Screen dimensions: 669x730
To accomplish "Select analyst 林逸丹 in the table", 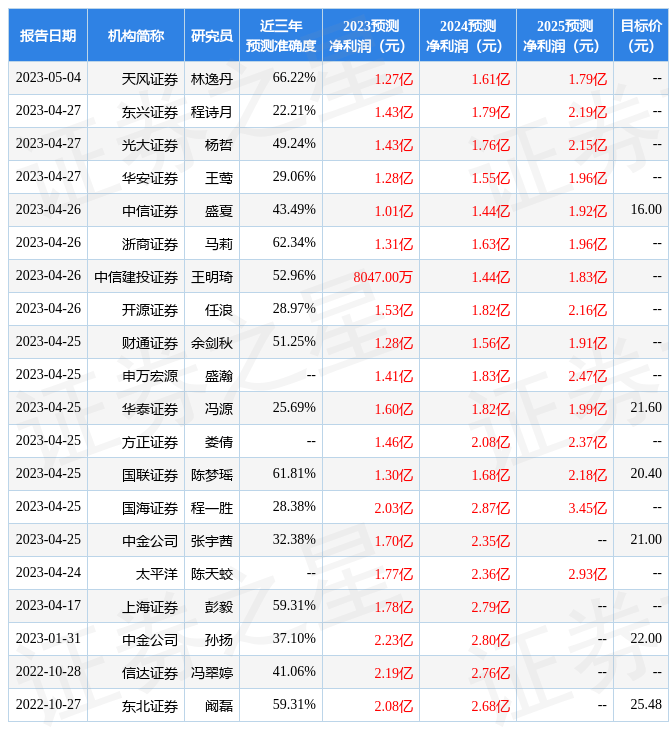I will click(212, 79).
